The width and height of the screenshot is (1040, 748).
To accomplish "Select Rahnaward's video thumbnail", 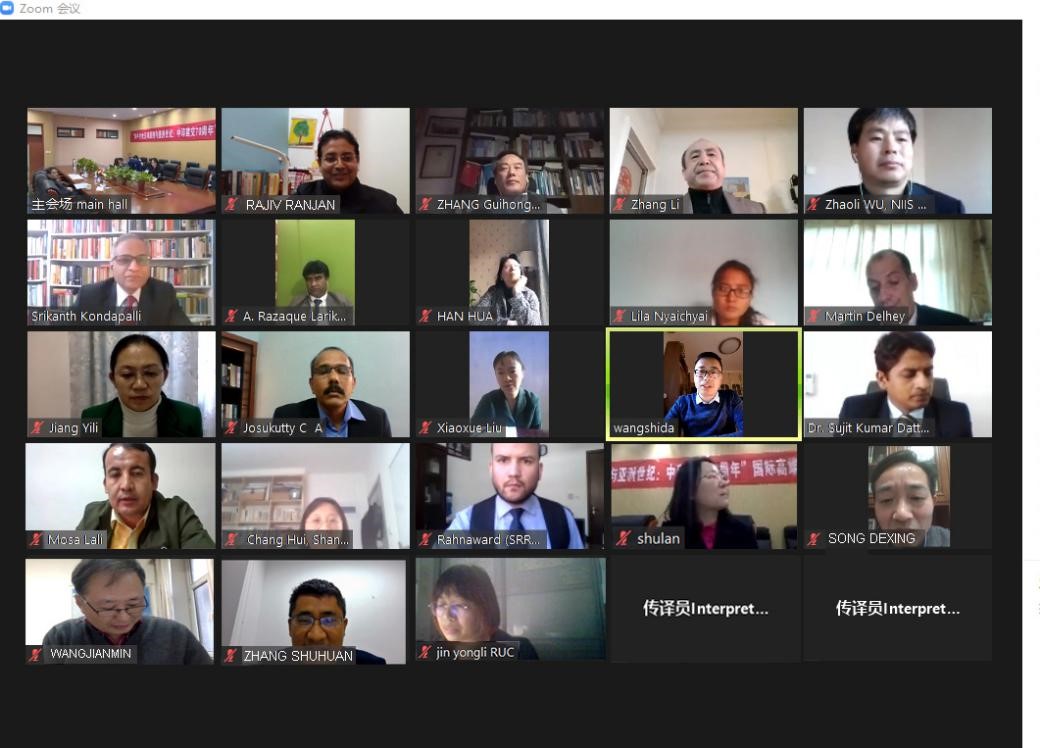I will pos(510,496).
